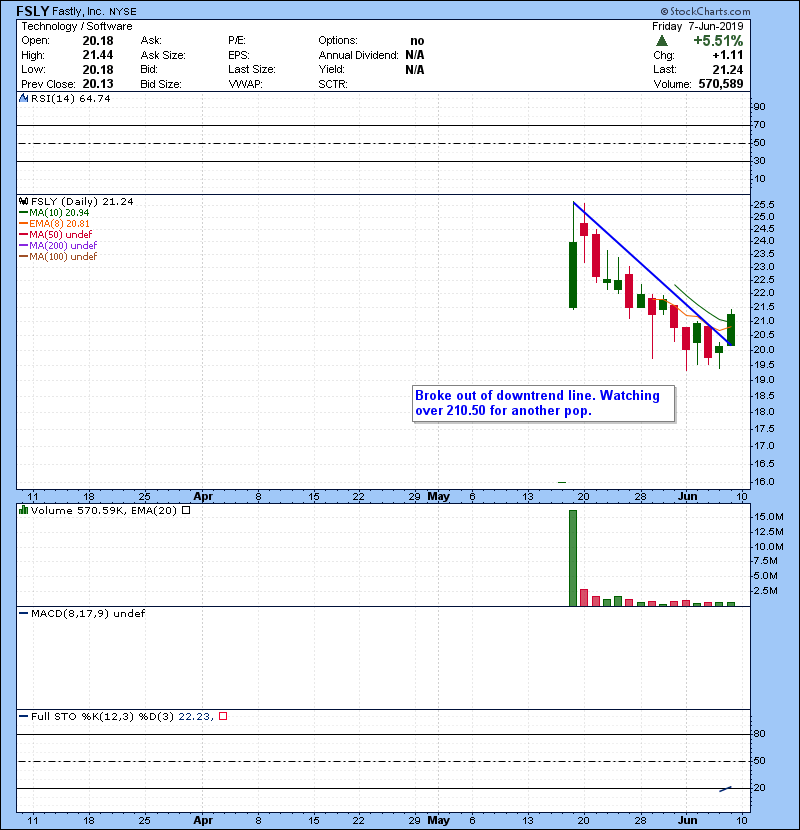The width and height of the screenshot is (800, 830).
Task: Click the RSI indicator icon
Action: [x=23, y=98]
